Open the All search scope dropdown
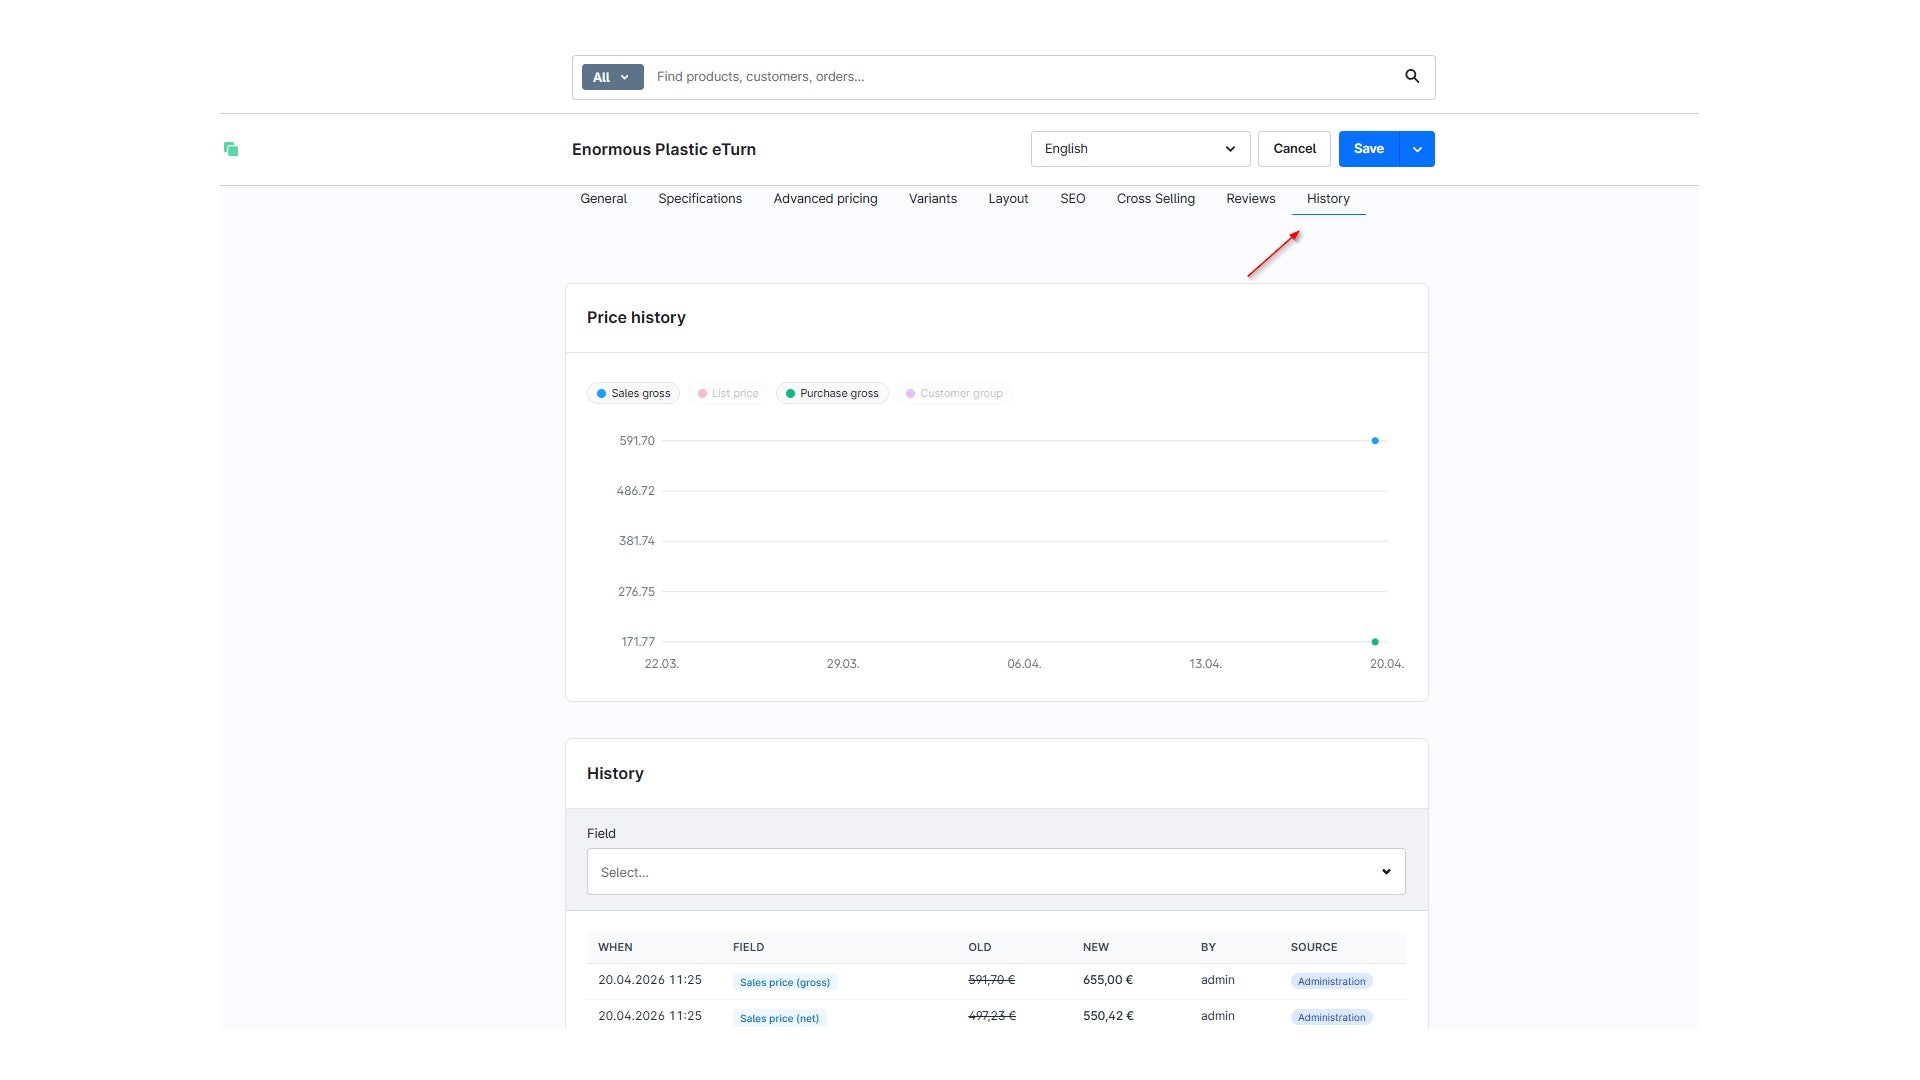 [x=612, y=77]
